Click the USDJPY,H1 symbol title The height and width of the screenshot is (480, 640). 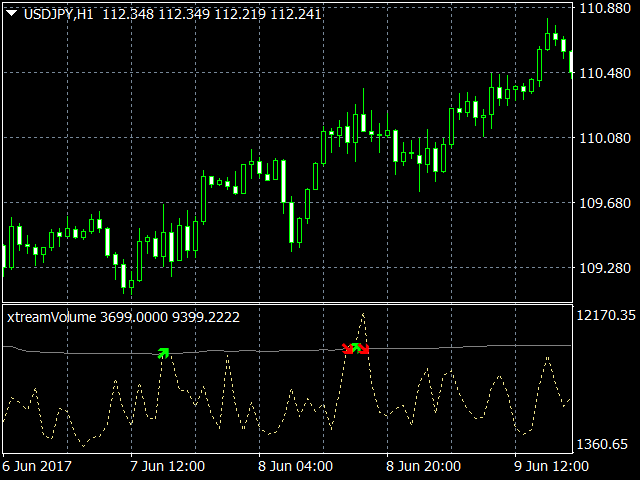tap(59, 15)
